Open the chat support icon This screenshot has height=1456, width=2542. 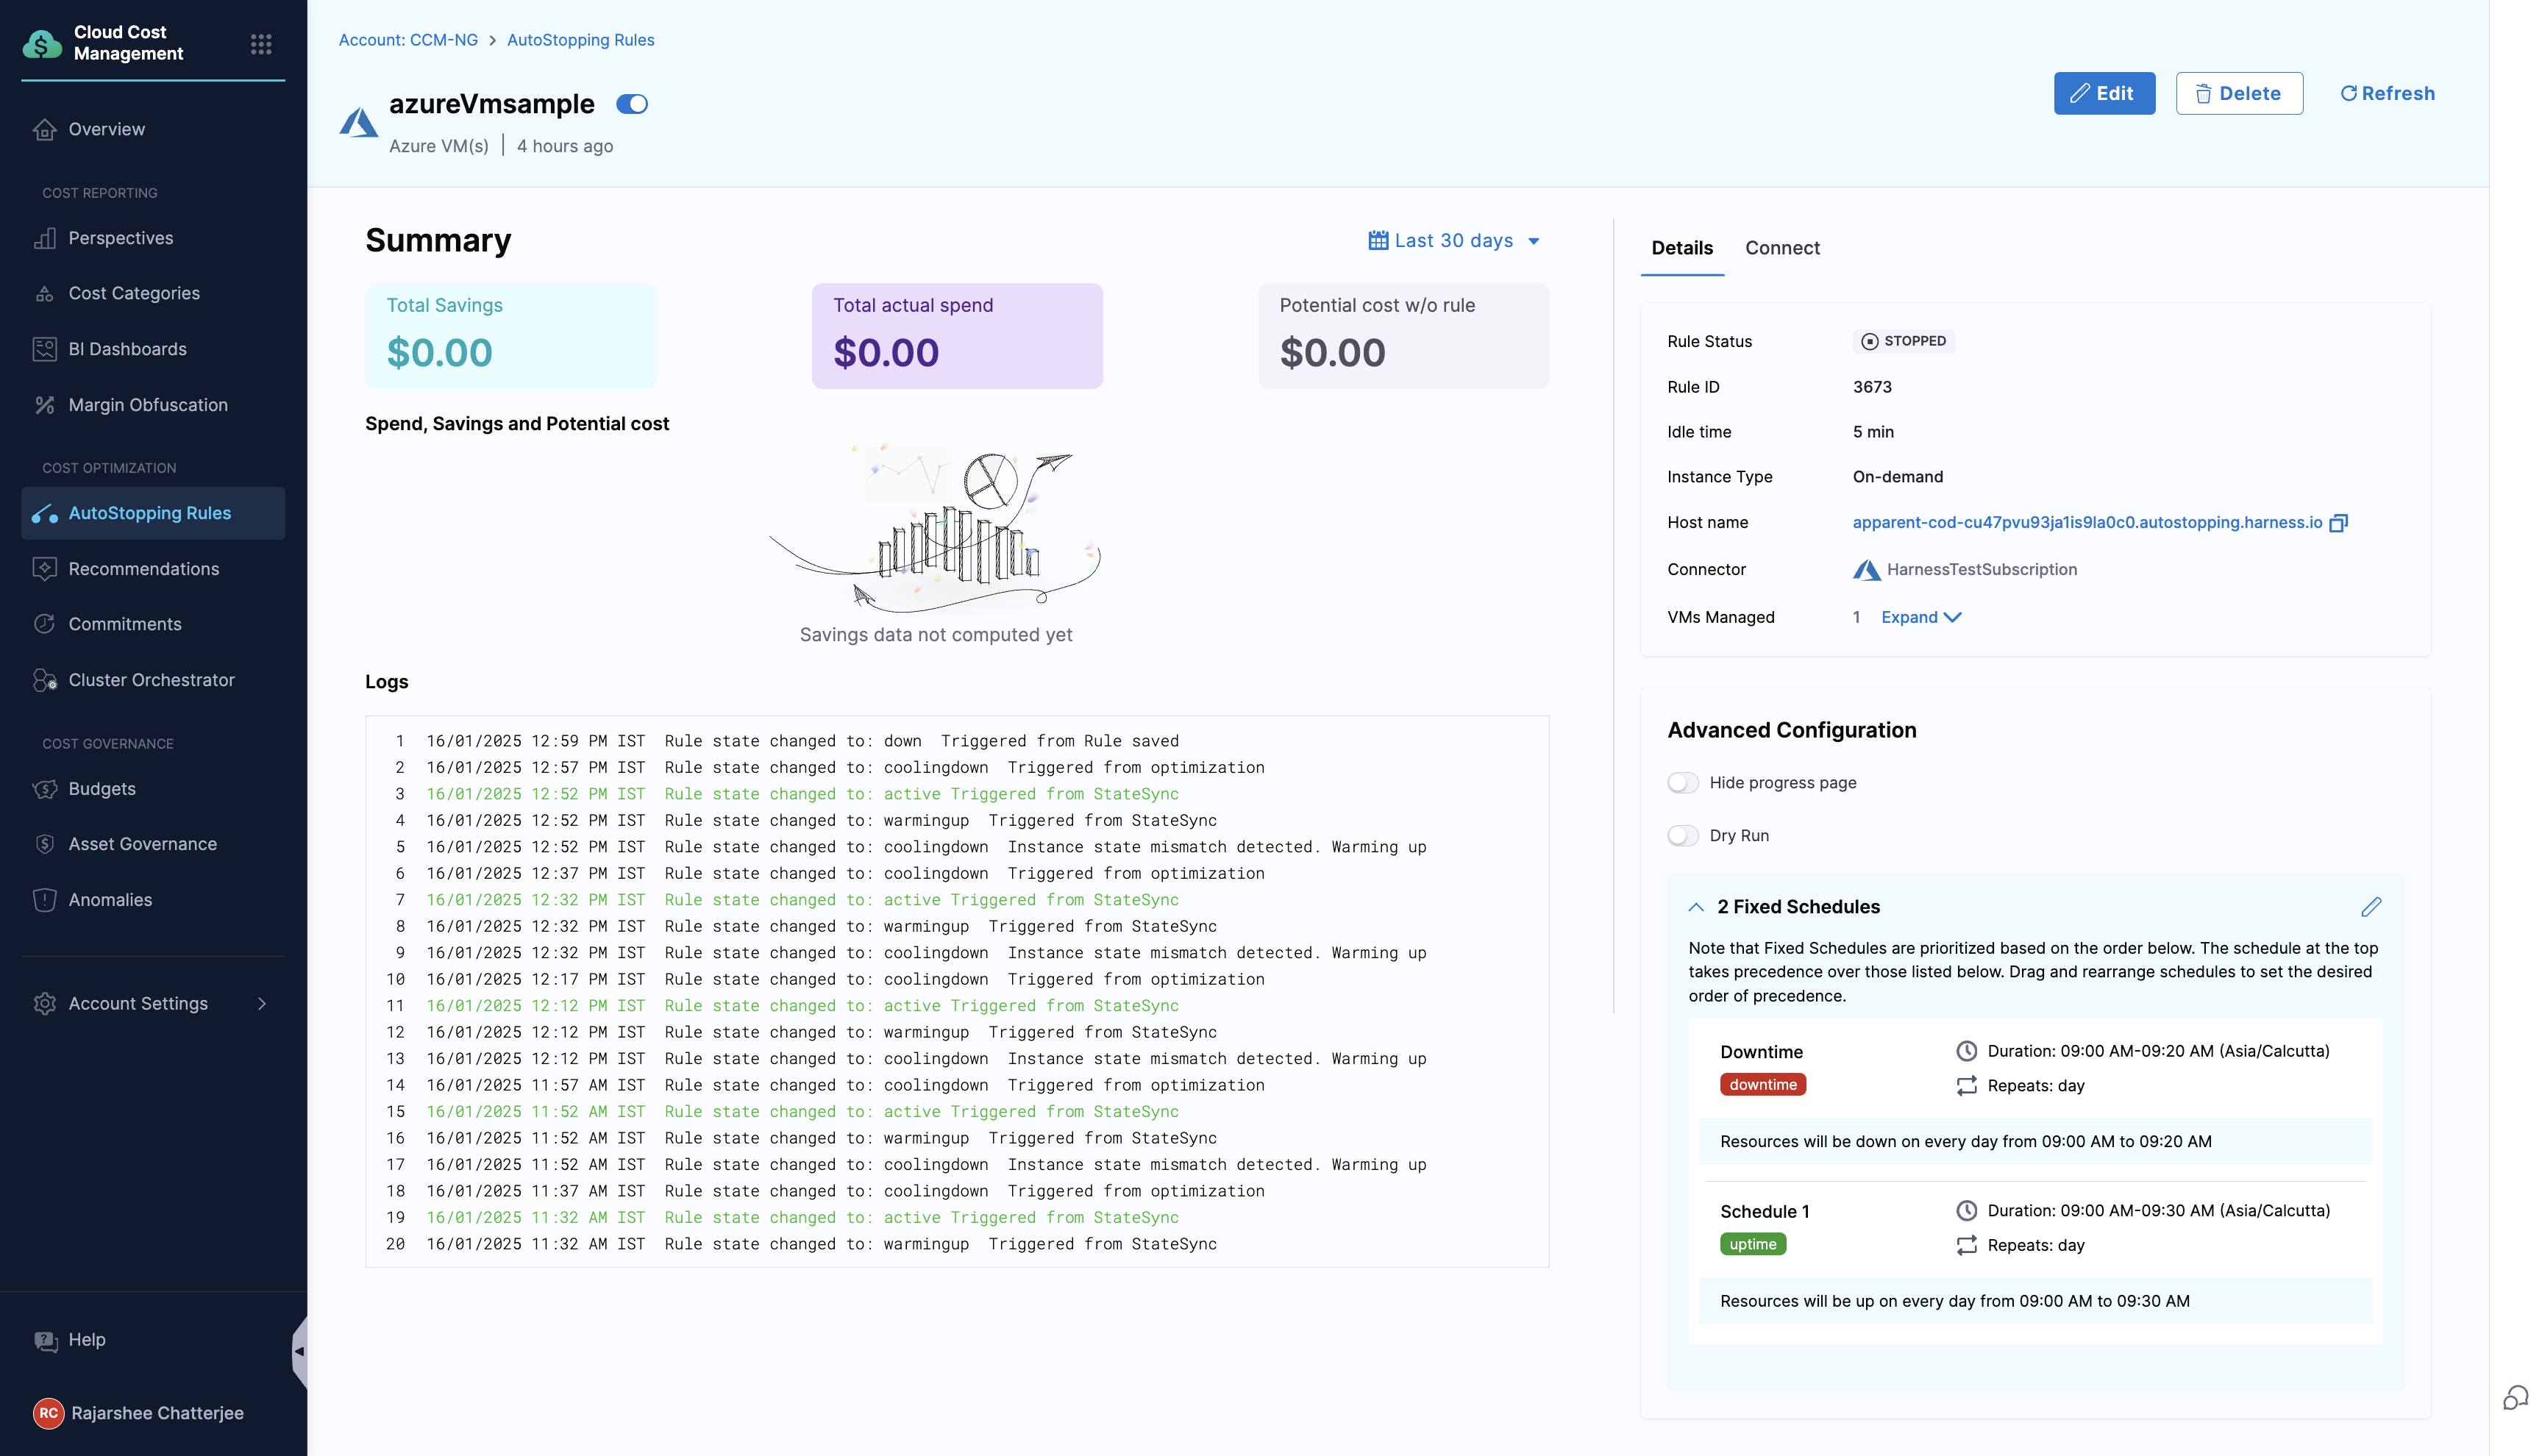(2515, 1397)
